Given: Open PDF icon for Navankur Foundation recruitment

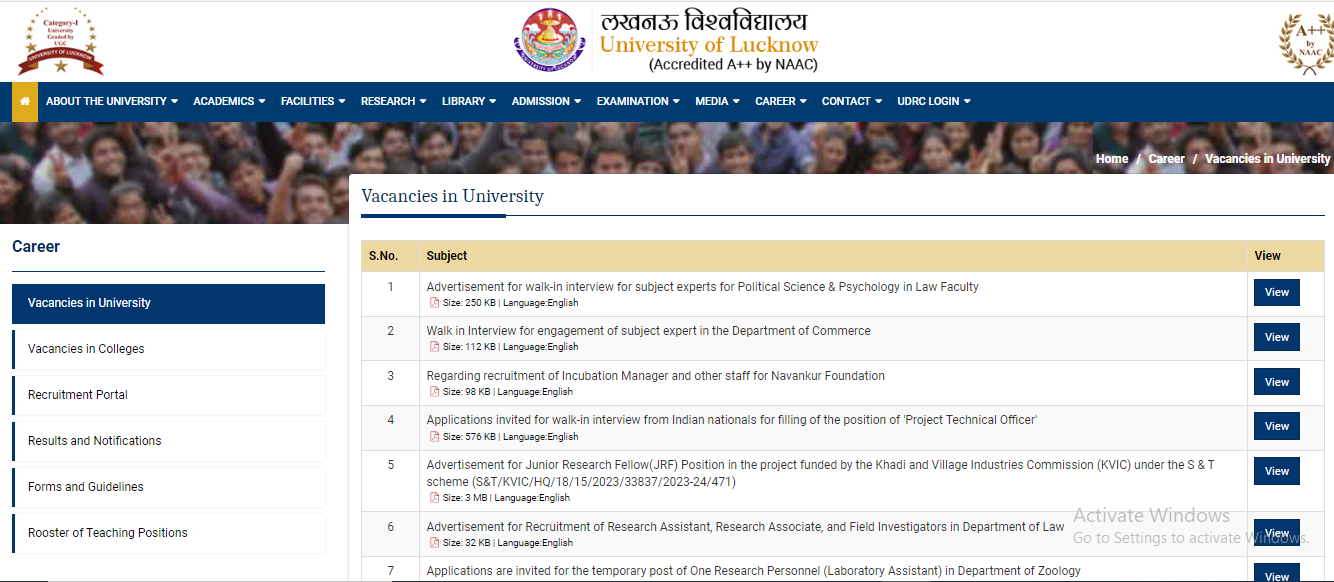Looking at the screenshot, I should tap(435, 392).
